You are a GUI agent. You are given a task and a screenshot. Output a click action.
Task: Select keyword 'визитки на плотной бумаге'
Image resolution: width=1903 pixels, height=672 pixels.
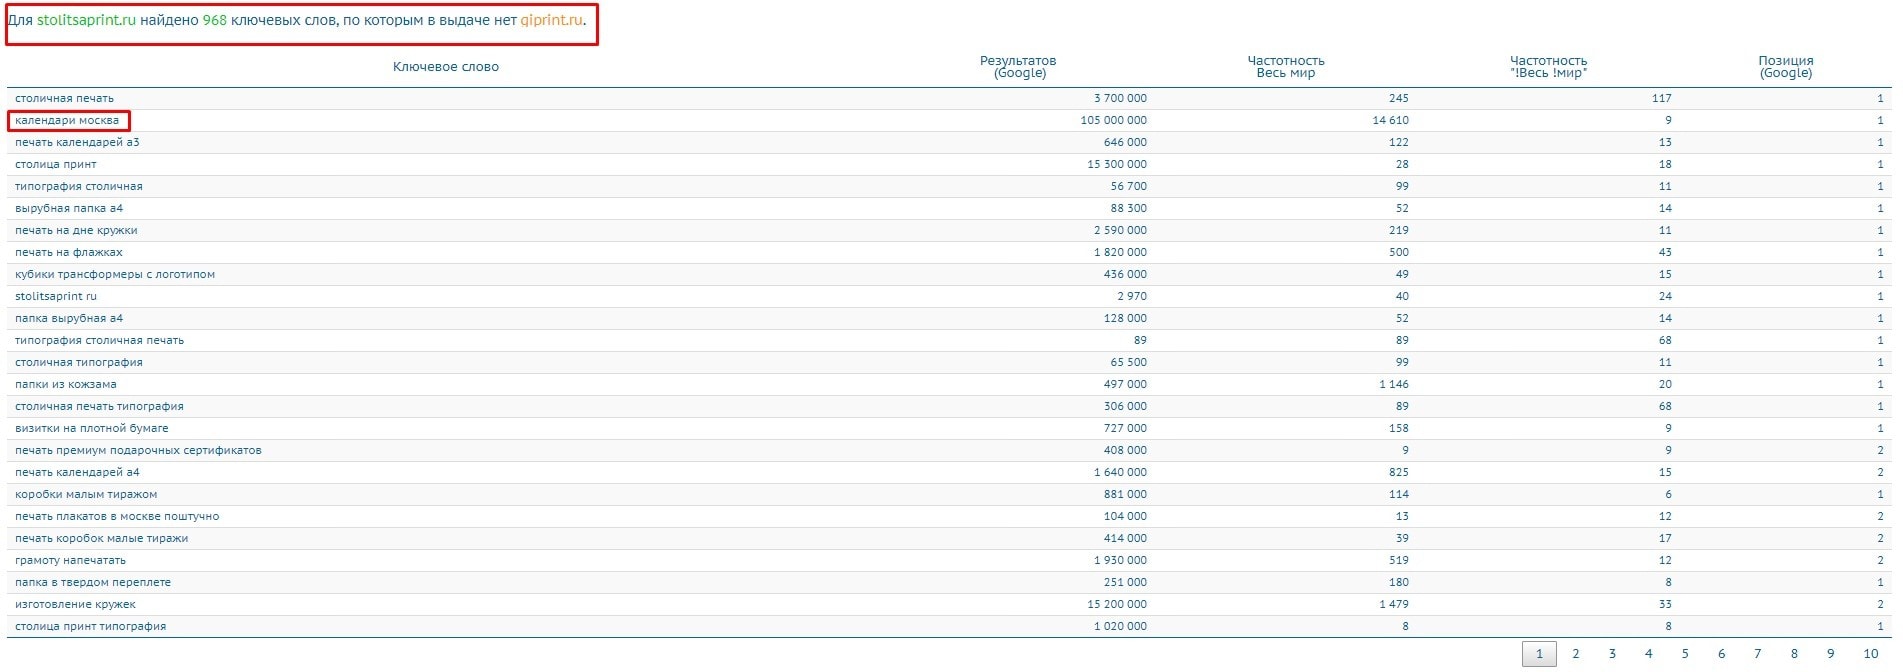[x=92, y=429]
